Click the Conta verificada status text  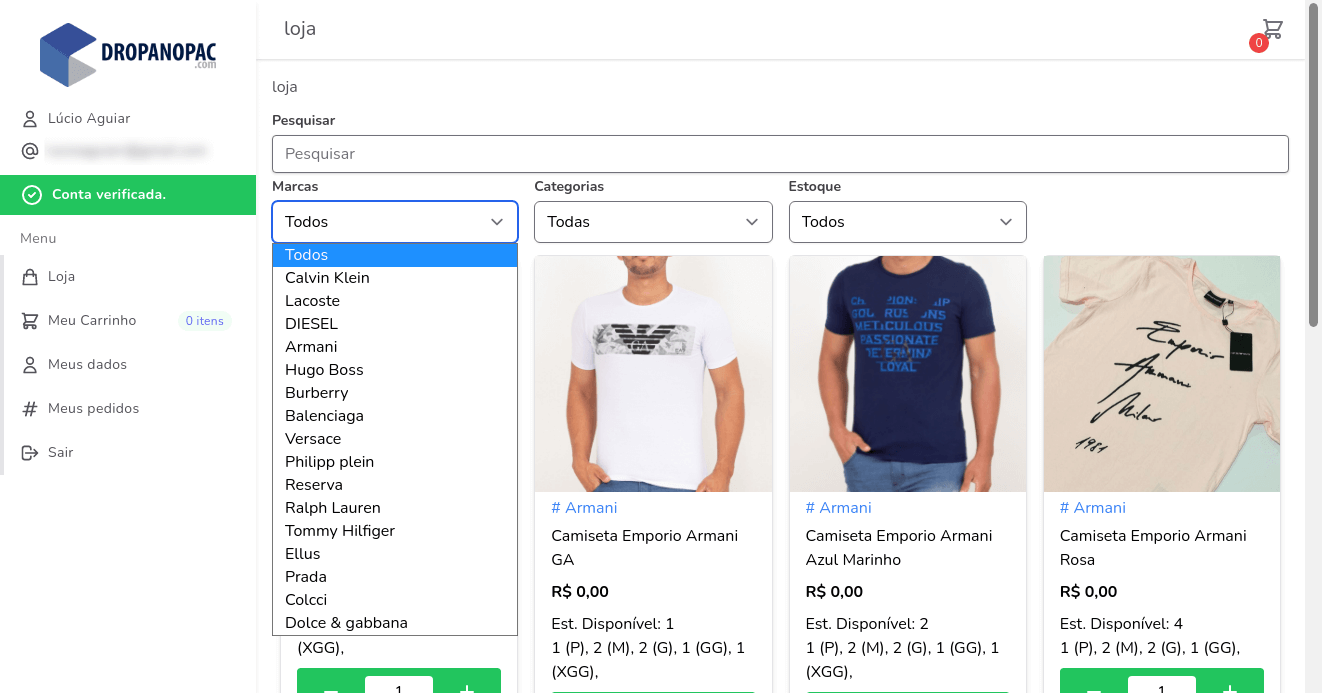[109, 194]
